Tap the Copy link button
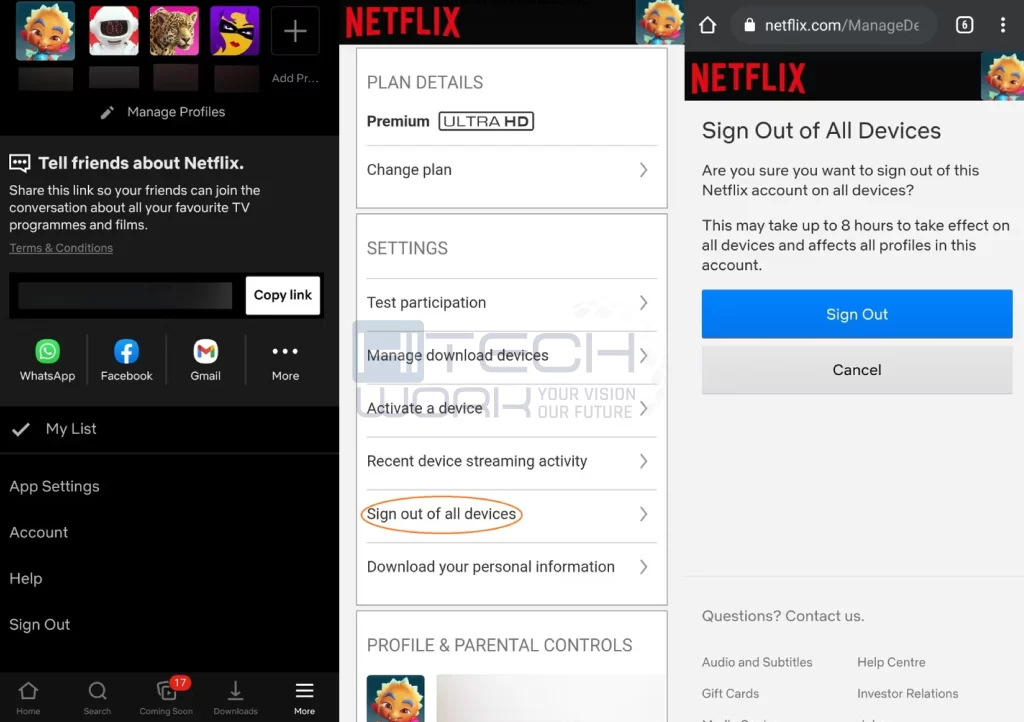This screenshot has height=722, width=1024. [x=283, y=295]
